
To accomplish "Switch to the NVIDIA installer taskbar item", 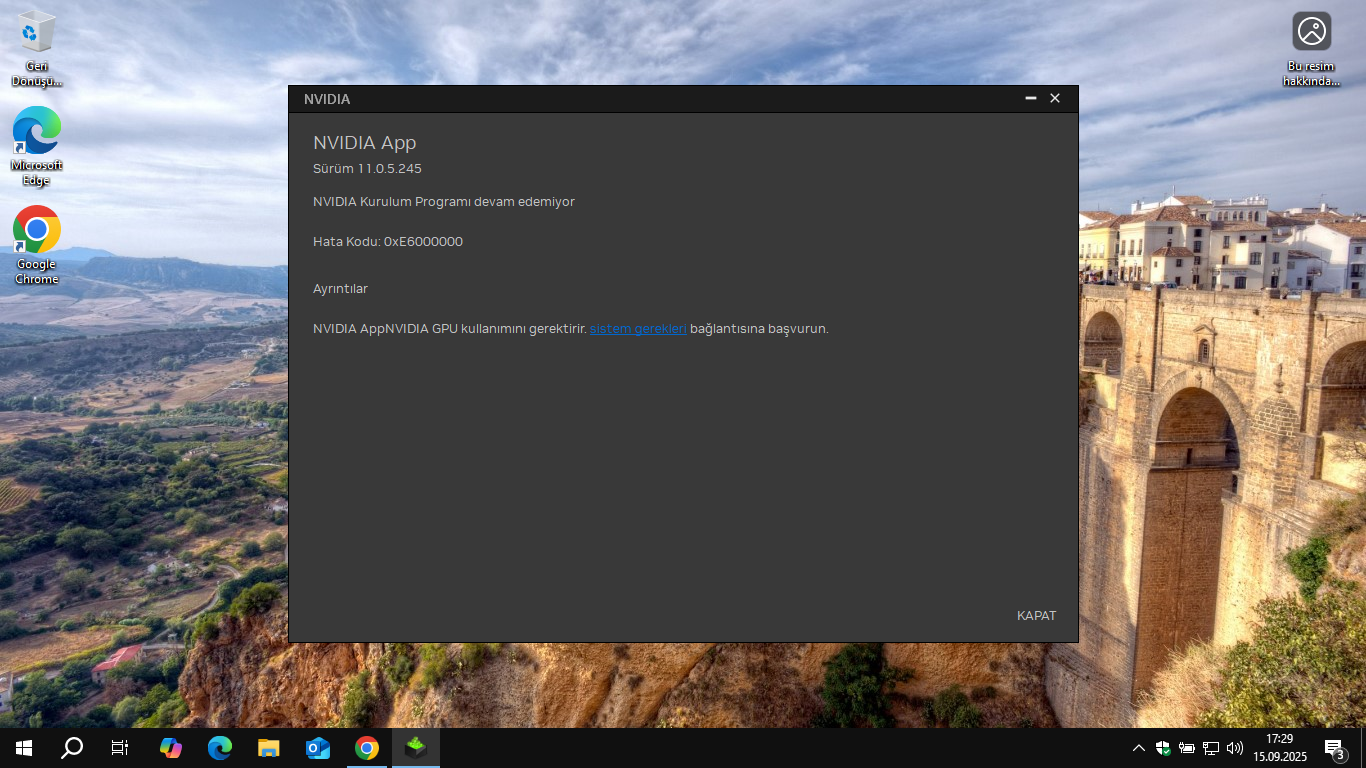I will click(x=415, y=748).
